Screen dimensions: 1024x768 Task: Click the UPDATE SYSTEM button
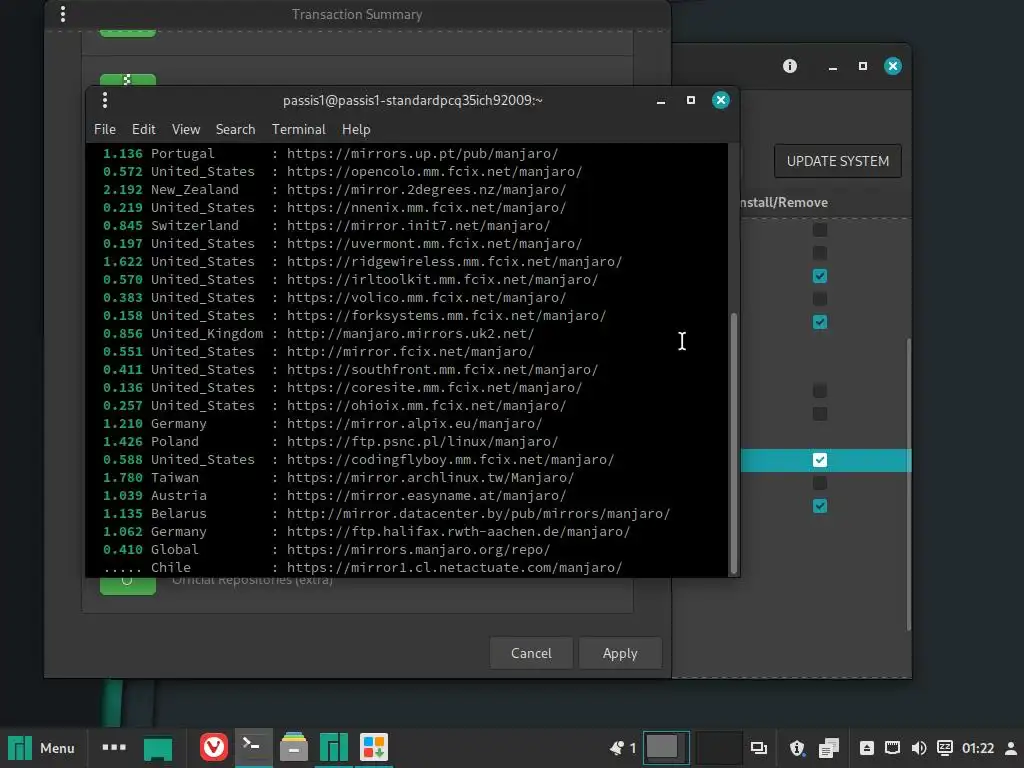pos(837,161)
